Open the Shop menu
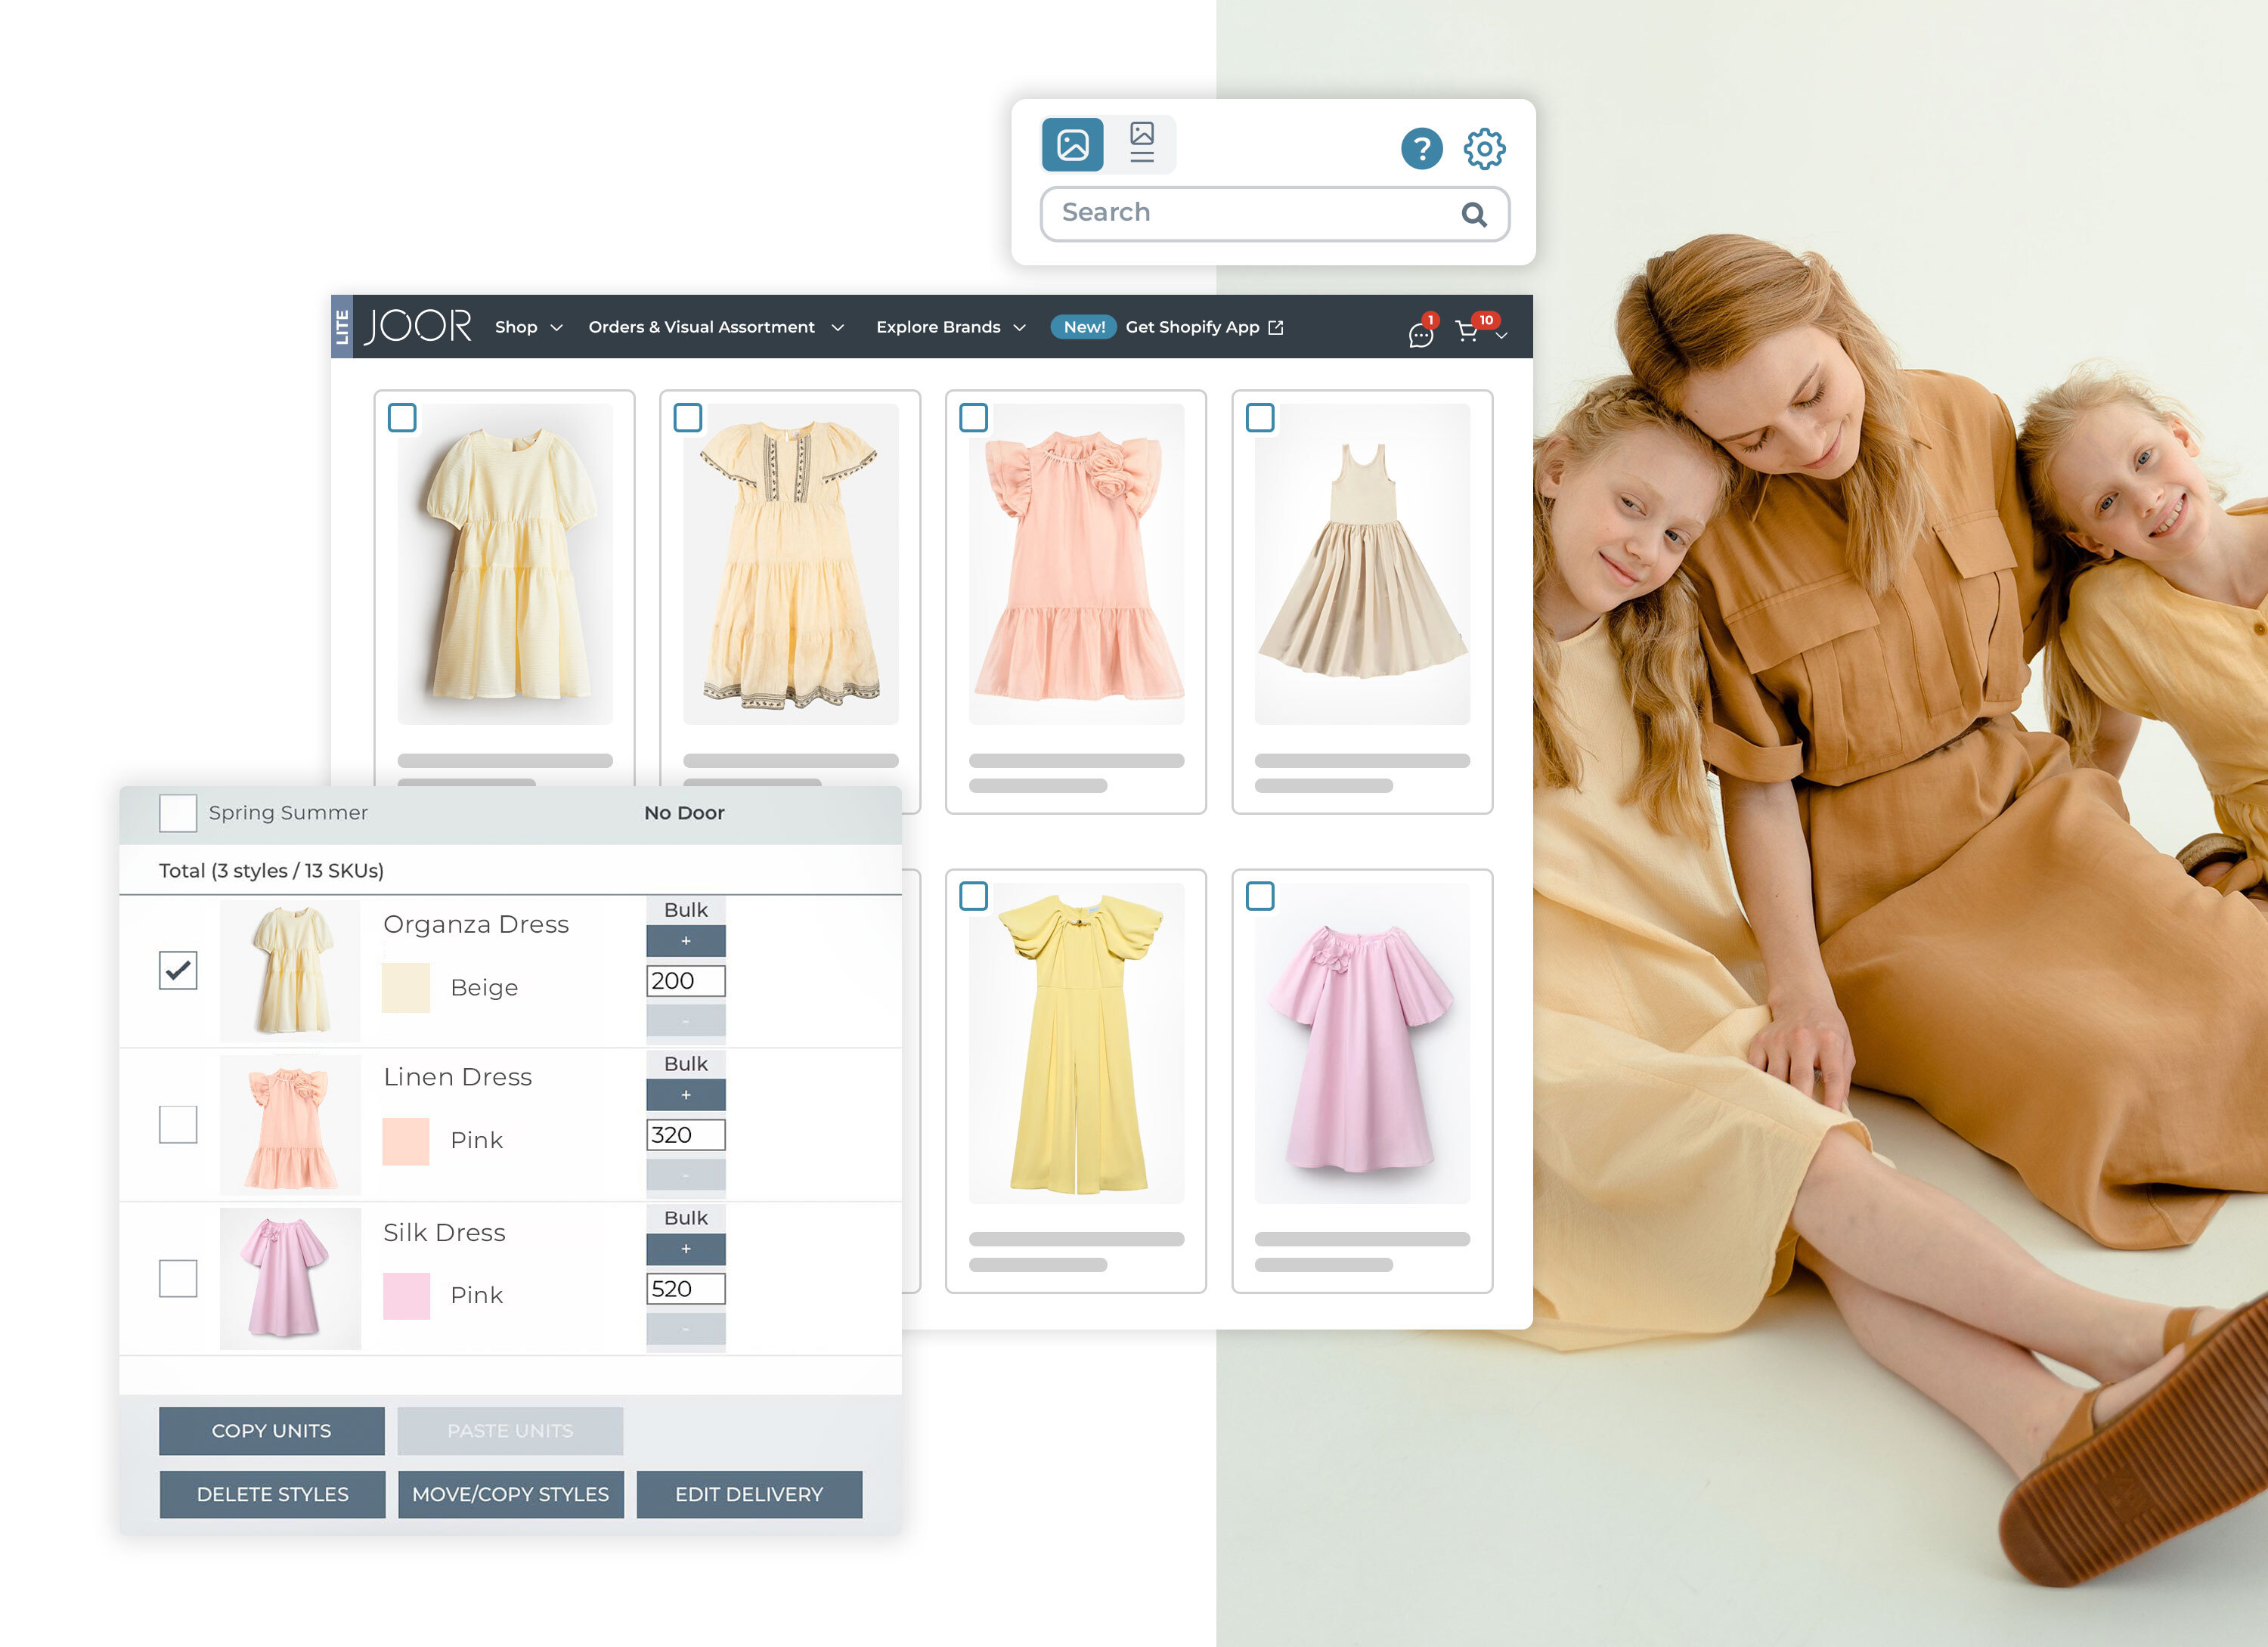2268x1647 pixels. click(516, 327)
